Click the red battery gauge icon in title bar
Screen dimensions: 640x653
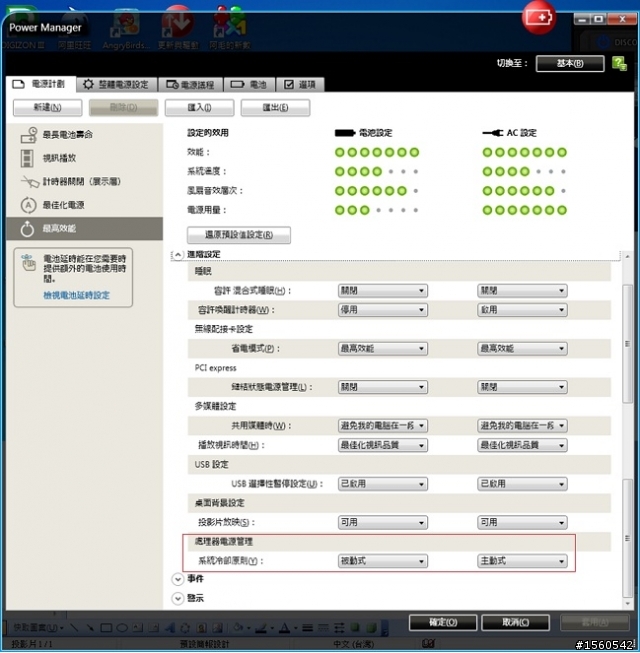(539, 18)
